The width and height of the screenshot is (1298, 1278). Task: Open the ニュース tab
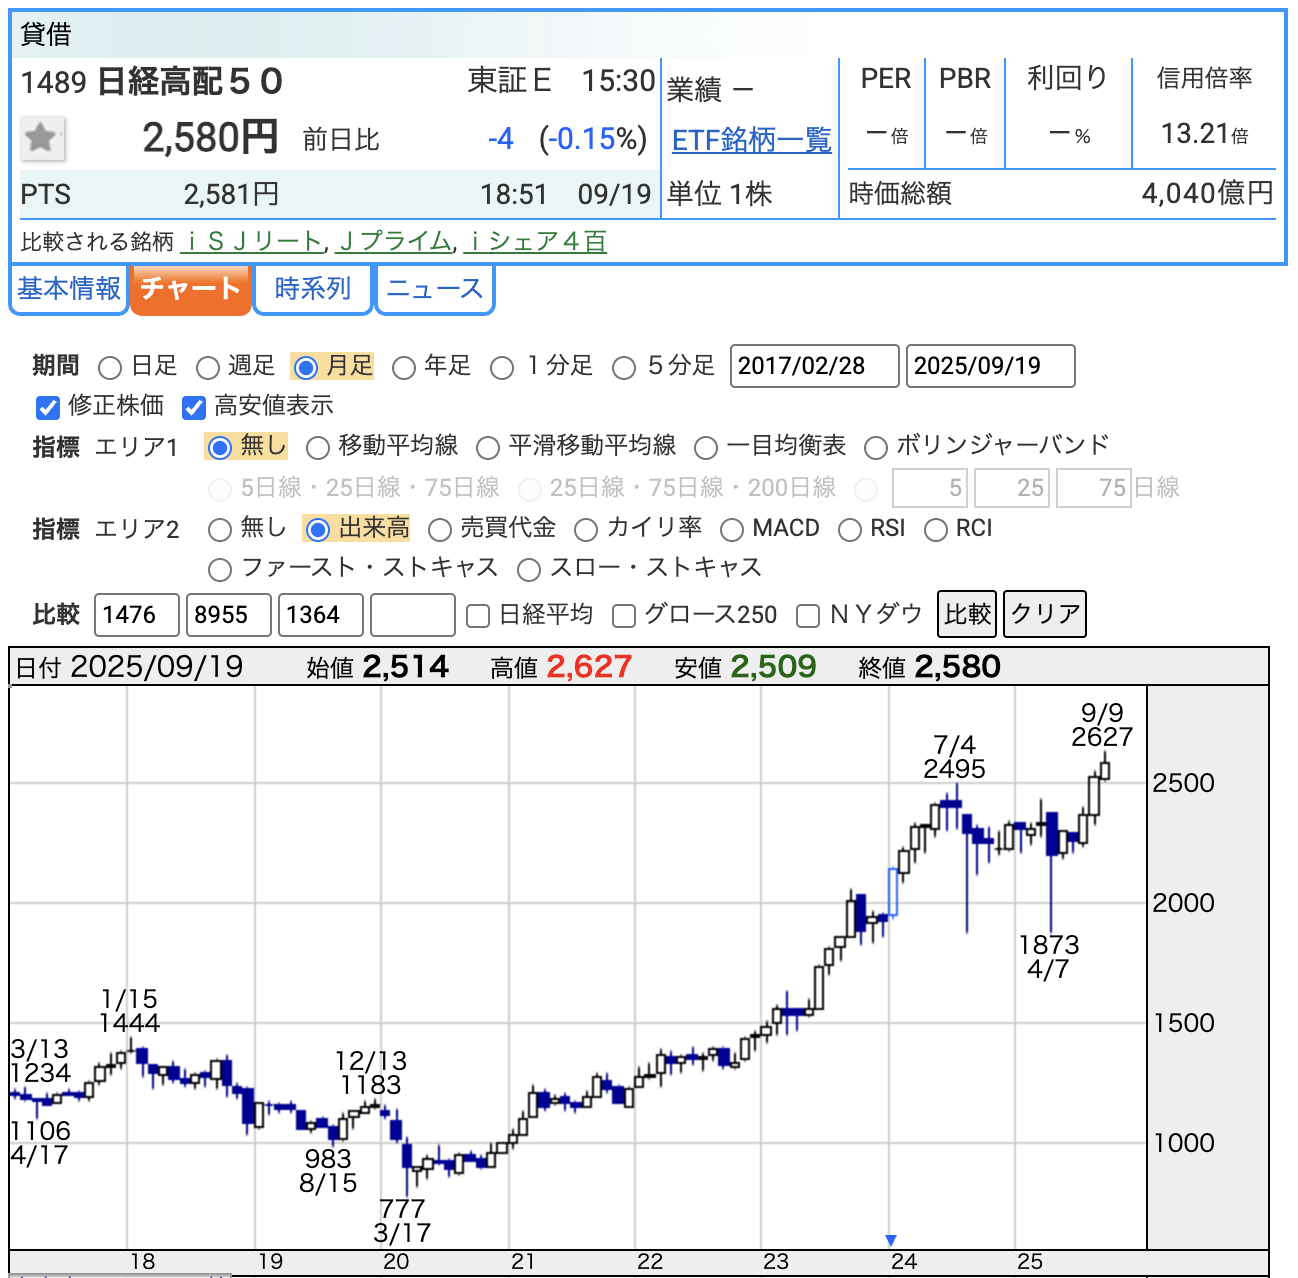(434, 289)
